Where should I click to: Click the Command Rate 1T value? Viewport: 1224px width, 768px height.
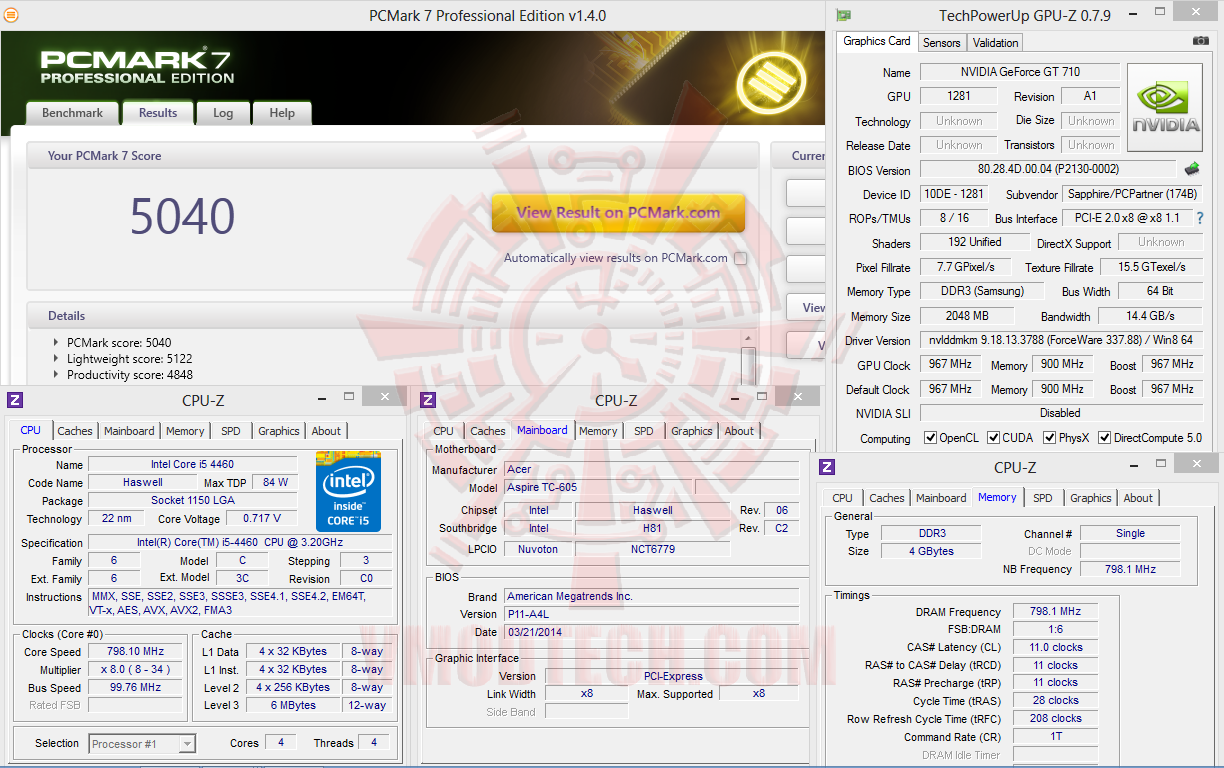(x=1055, y=737)
